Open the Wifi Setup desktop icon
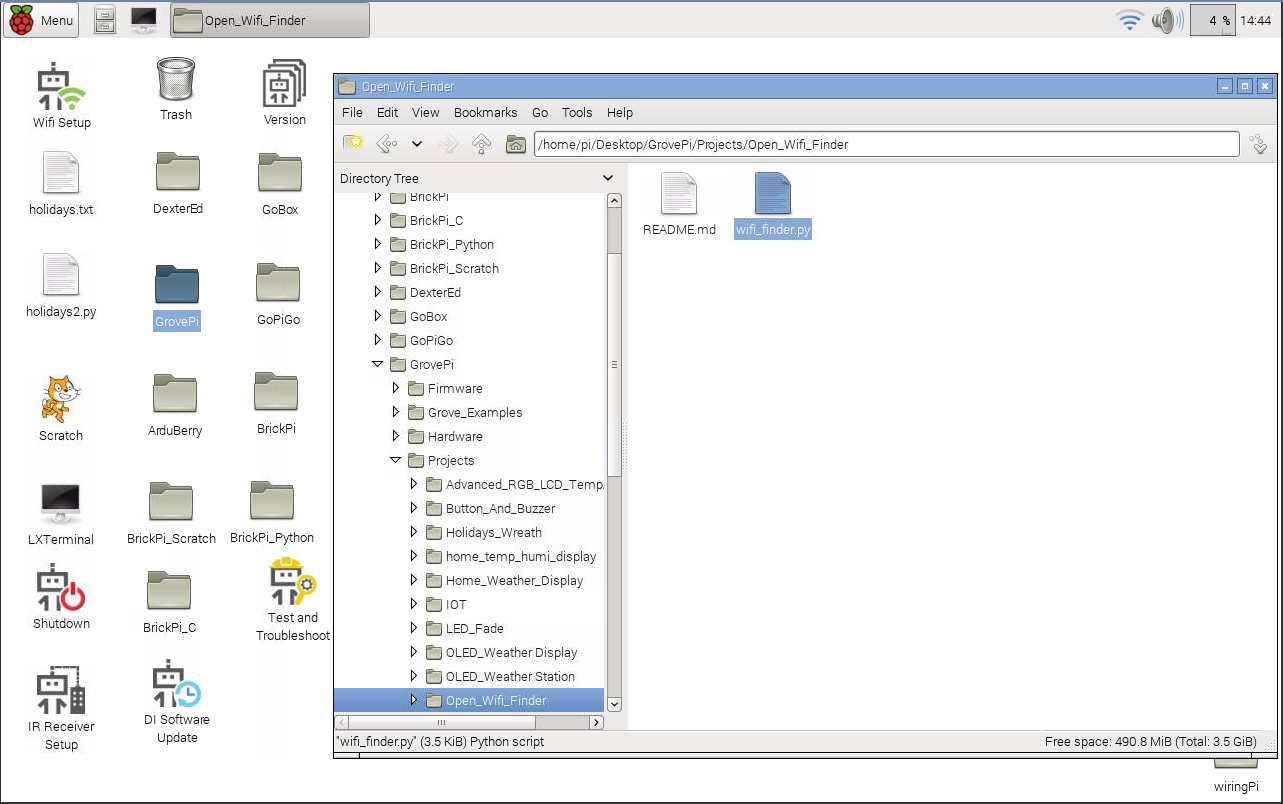Image resolution: width=1283 pixels, height=804 pixels. click(x=61, y=96)
